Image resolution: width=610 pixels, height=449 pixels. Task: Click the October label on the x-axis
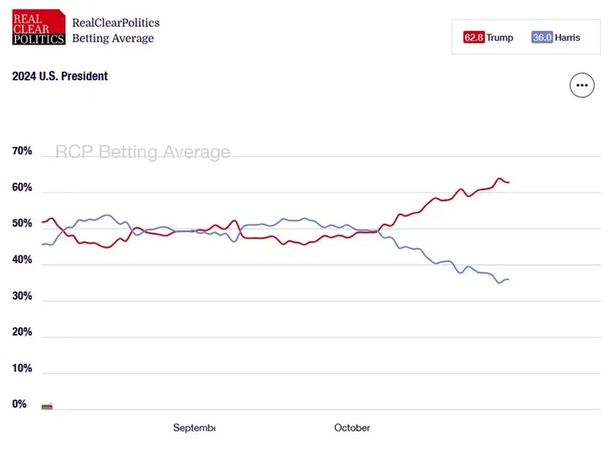[351, 428]
